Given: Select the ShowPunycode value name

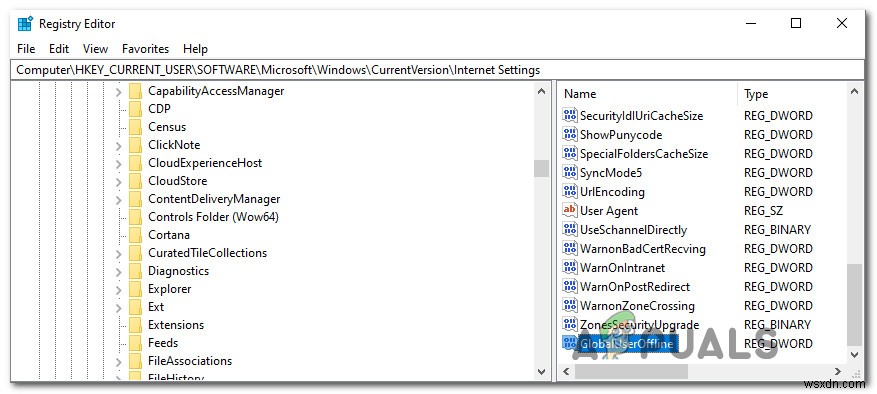Looking at the screenshot, I should (621, 135).
